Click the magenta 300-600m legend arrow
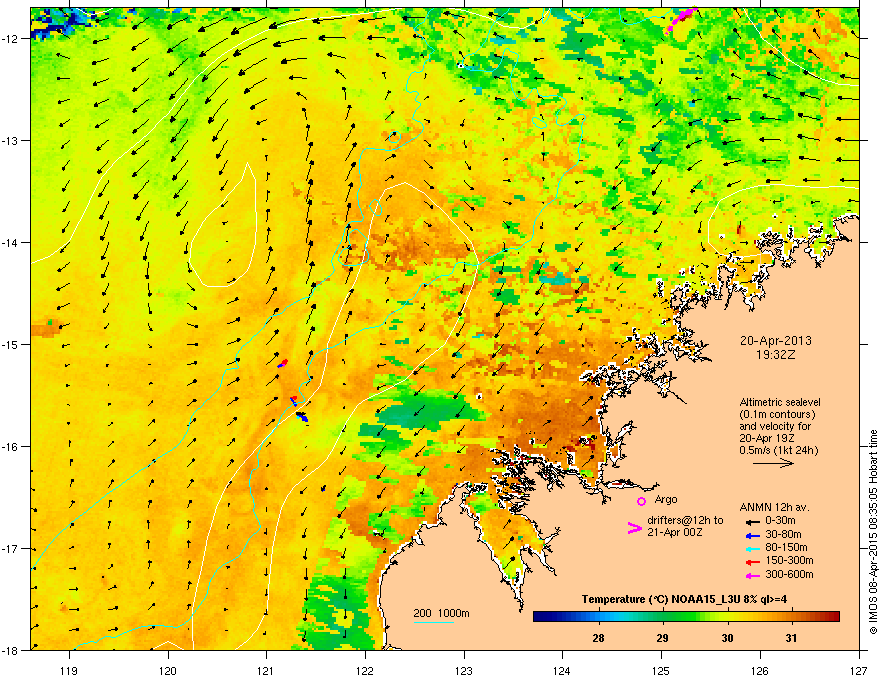 [x=752, y=576]
